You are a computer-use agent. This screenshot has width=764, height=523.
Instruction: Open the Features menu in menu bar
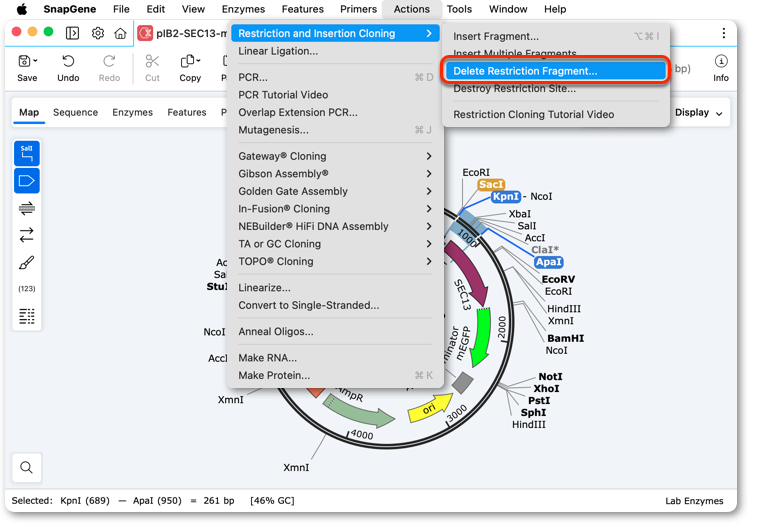click(x=303, y=9)
